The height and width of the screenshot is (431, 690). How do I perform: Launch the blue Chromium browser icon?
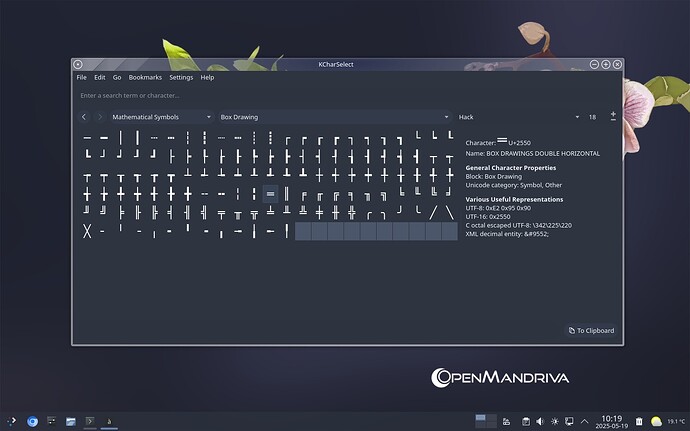coord(32,421)
